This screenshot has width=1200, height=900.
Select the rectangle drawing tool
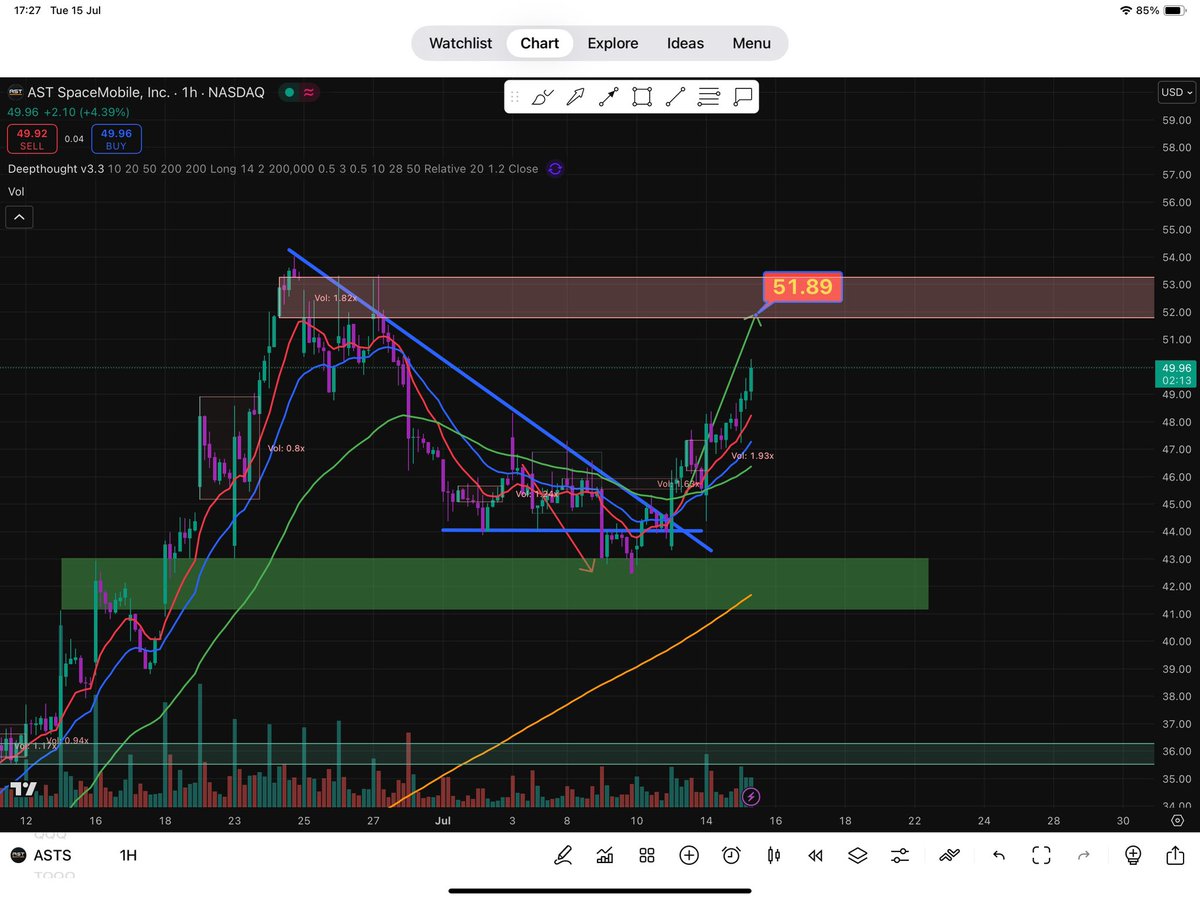click(642, 97)
